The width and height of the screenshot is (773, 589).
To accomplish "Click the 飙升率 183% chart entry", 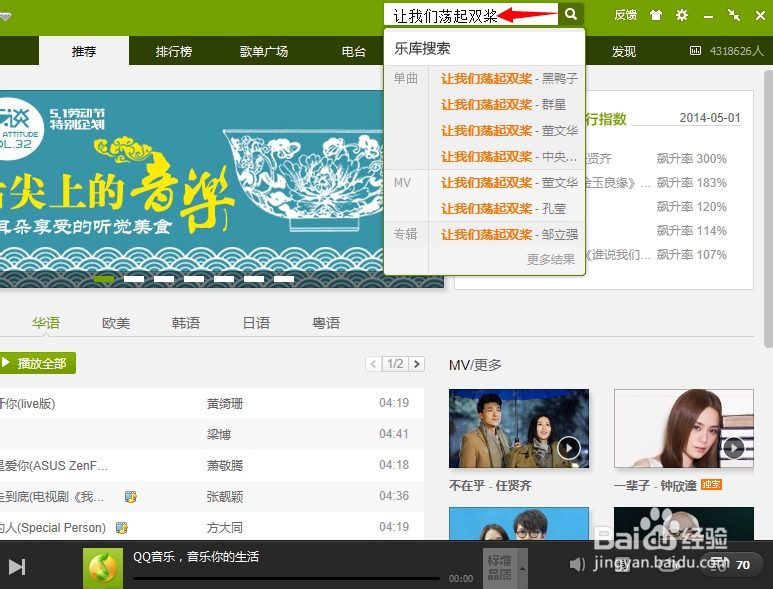I will tap(692, 183).
